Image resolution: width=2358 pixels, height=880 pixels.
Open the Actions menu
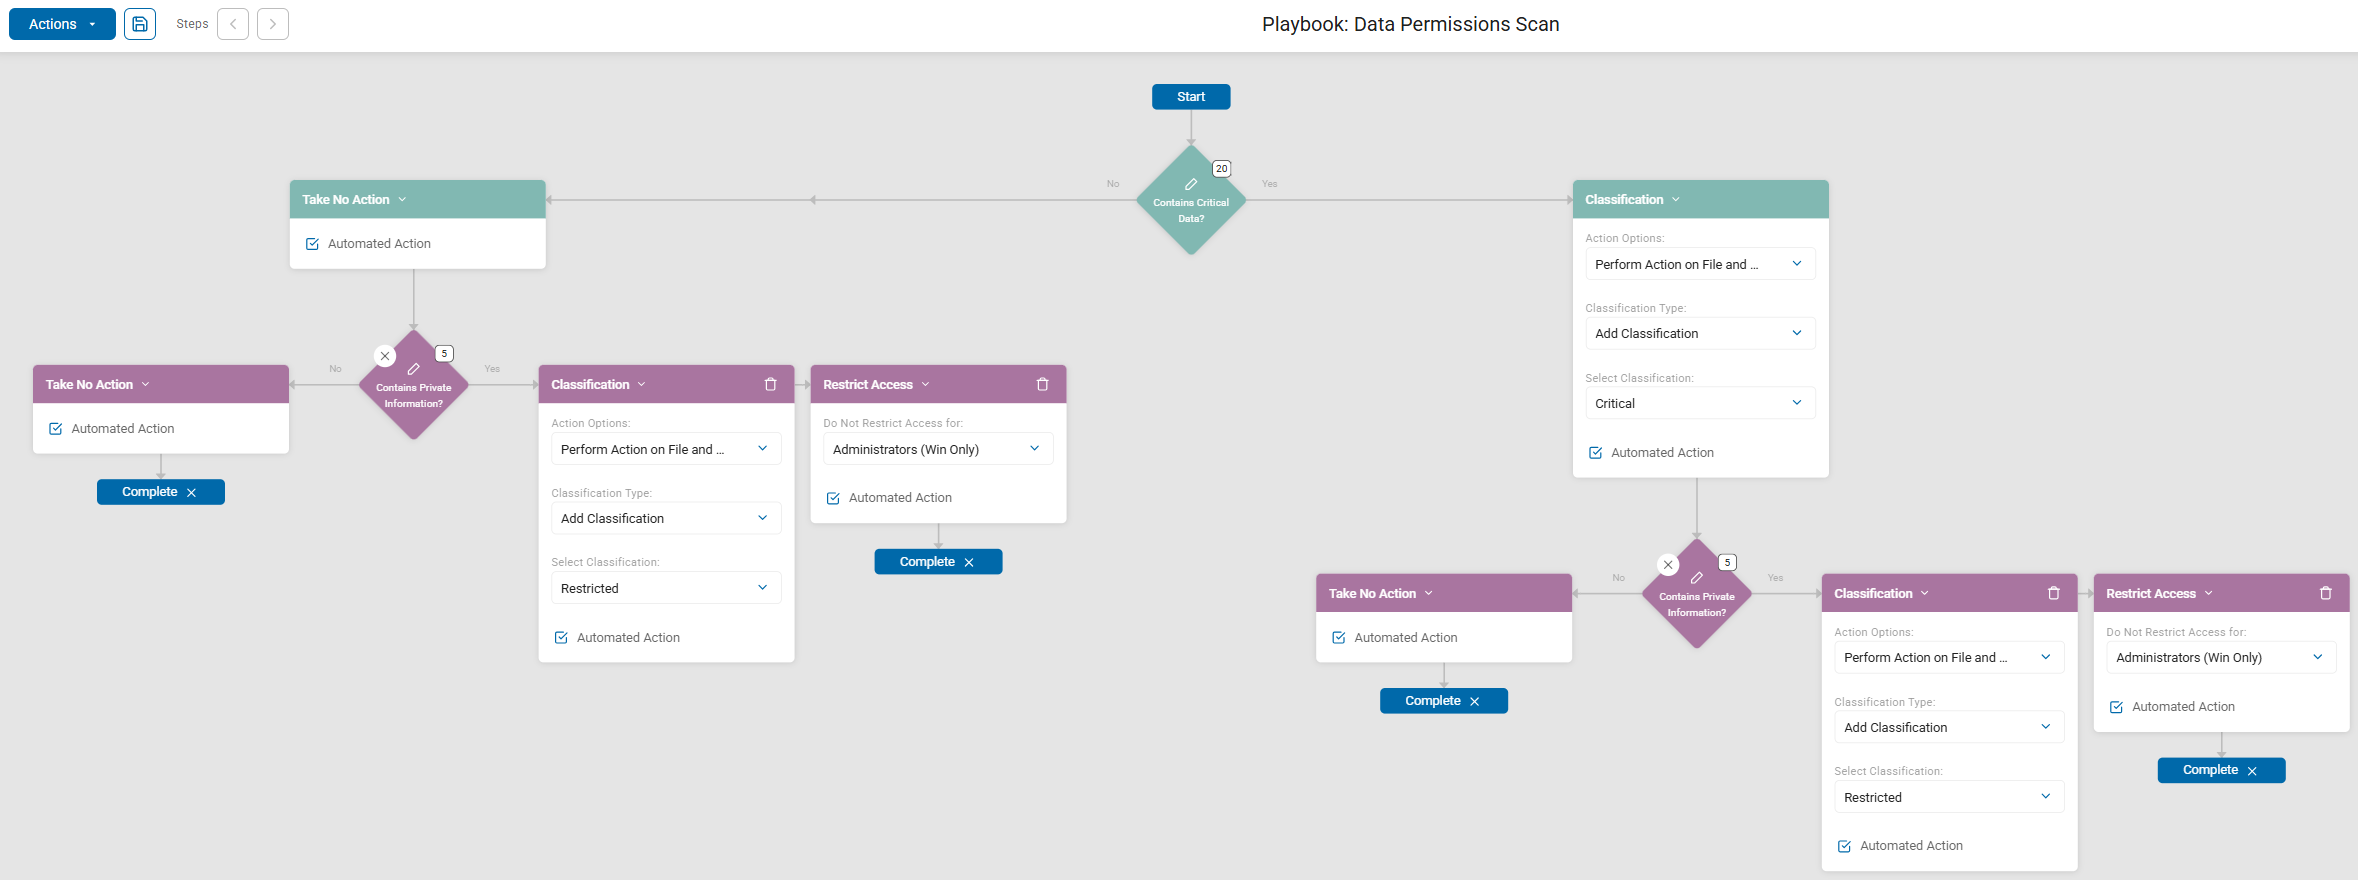(62, 24)
